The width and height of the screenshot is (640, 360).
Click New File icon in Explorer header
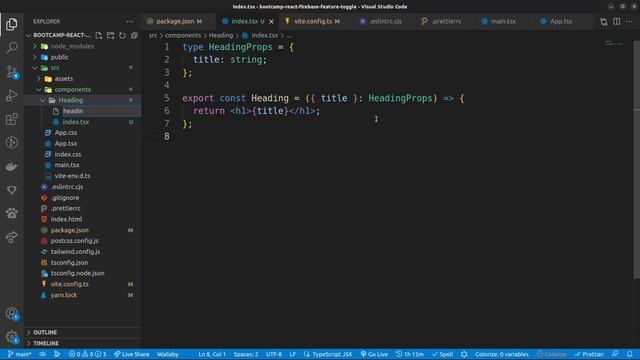click(99, 36)
